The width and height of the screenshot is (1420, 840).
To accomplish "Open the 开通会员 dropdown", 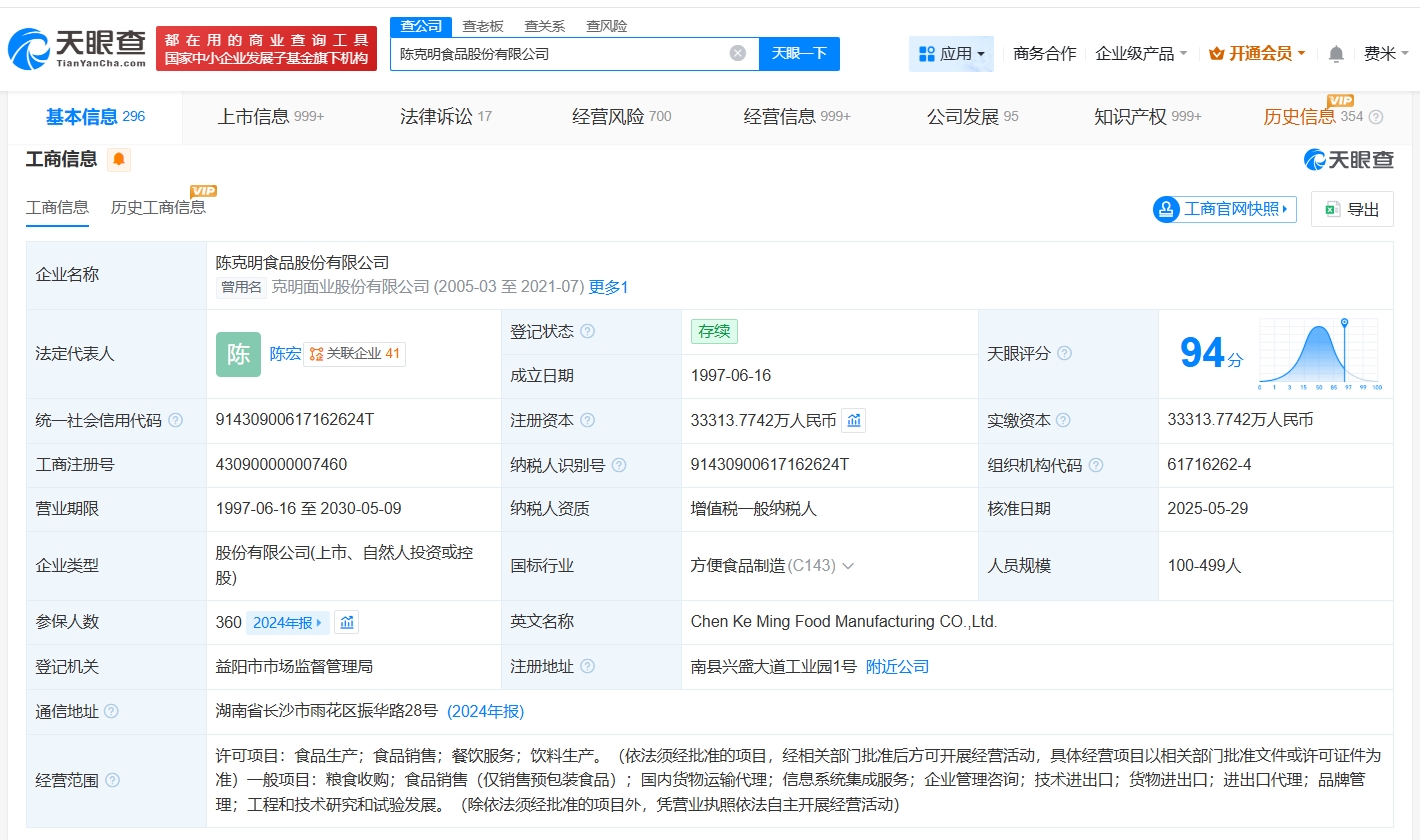I will 1257,54.
